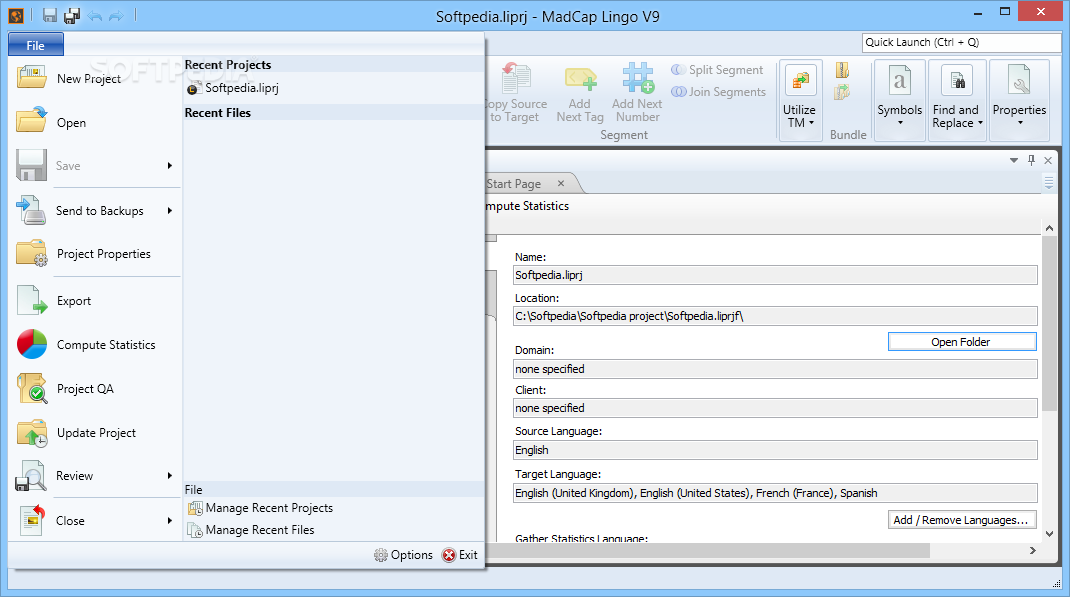Click the Source Language field

775,450
